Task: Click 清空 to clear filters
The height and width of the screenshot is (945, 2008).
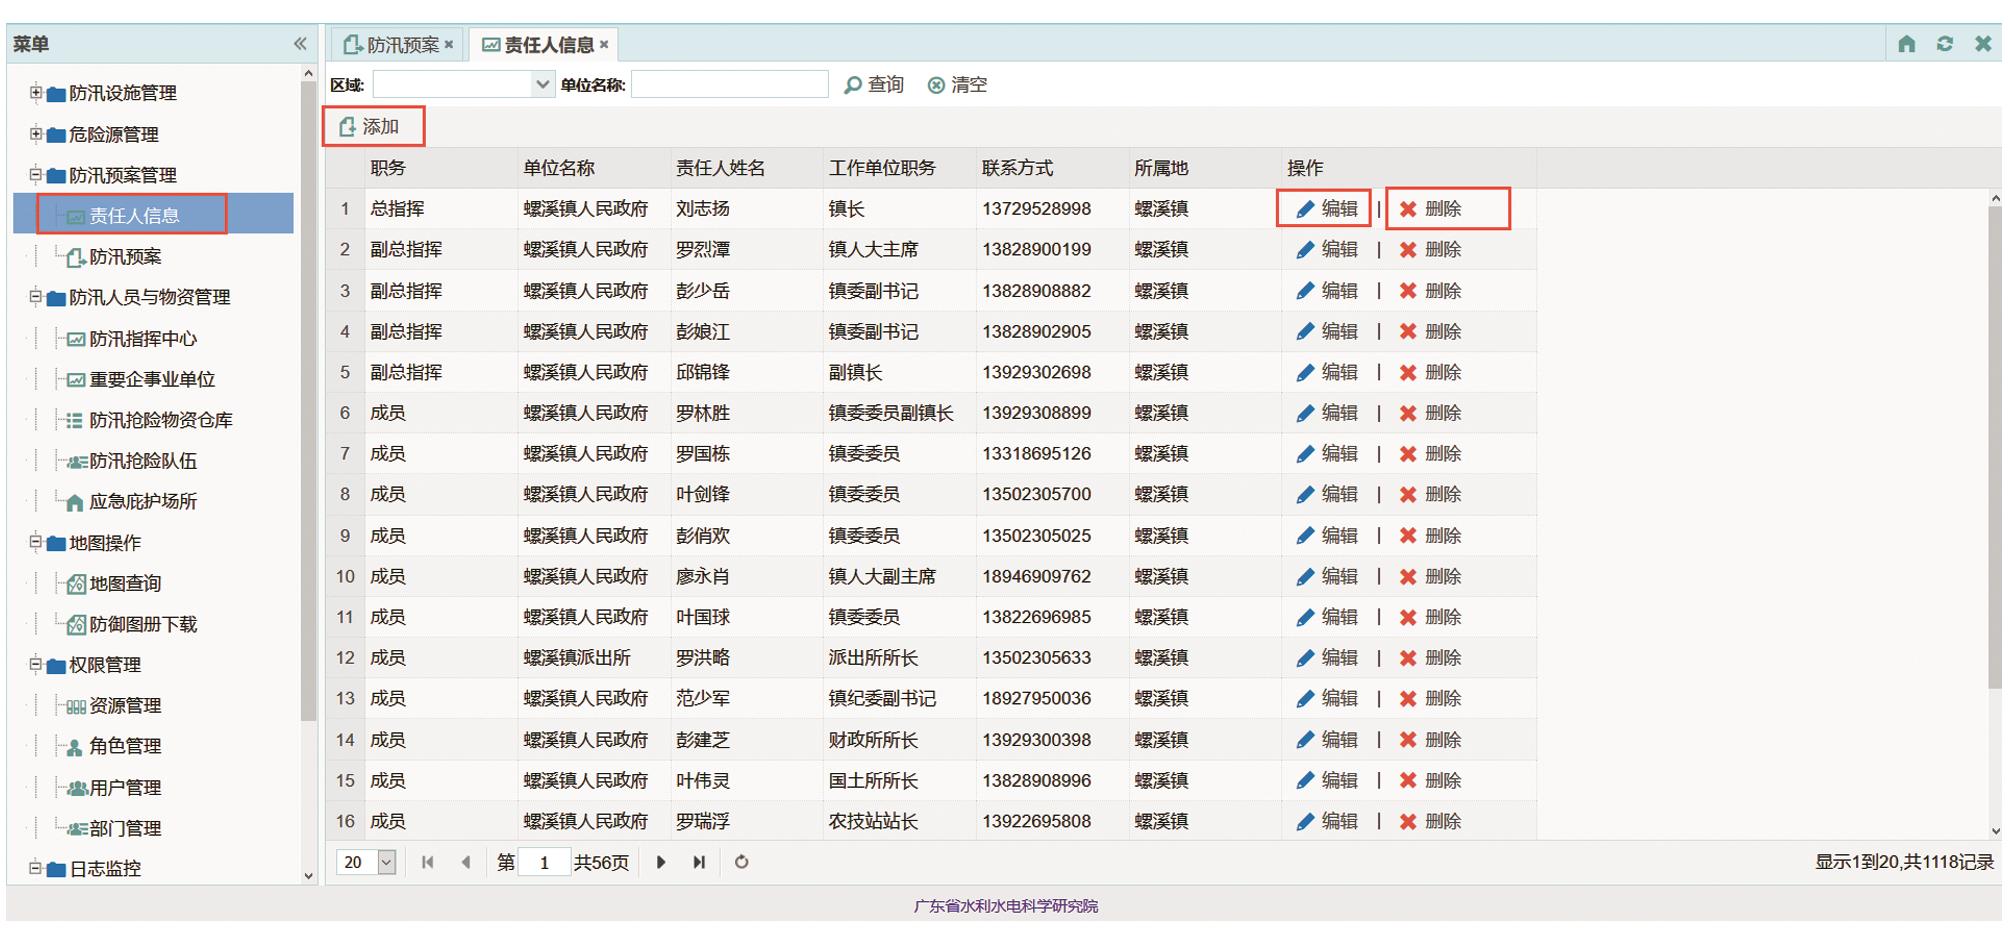Action: click(957, 85)
